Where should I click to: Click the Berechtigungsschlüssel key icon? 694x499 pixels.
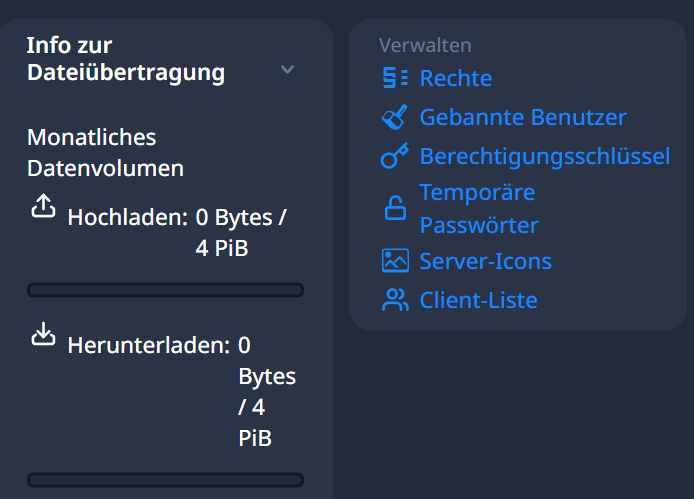click(395, 156)
